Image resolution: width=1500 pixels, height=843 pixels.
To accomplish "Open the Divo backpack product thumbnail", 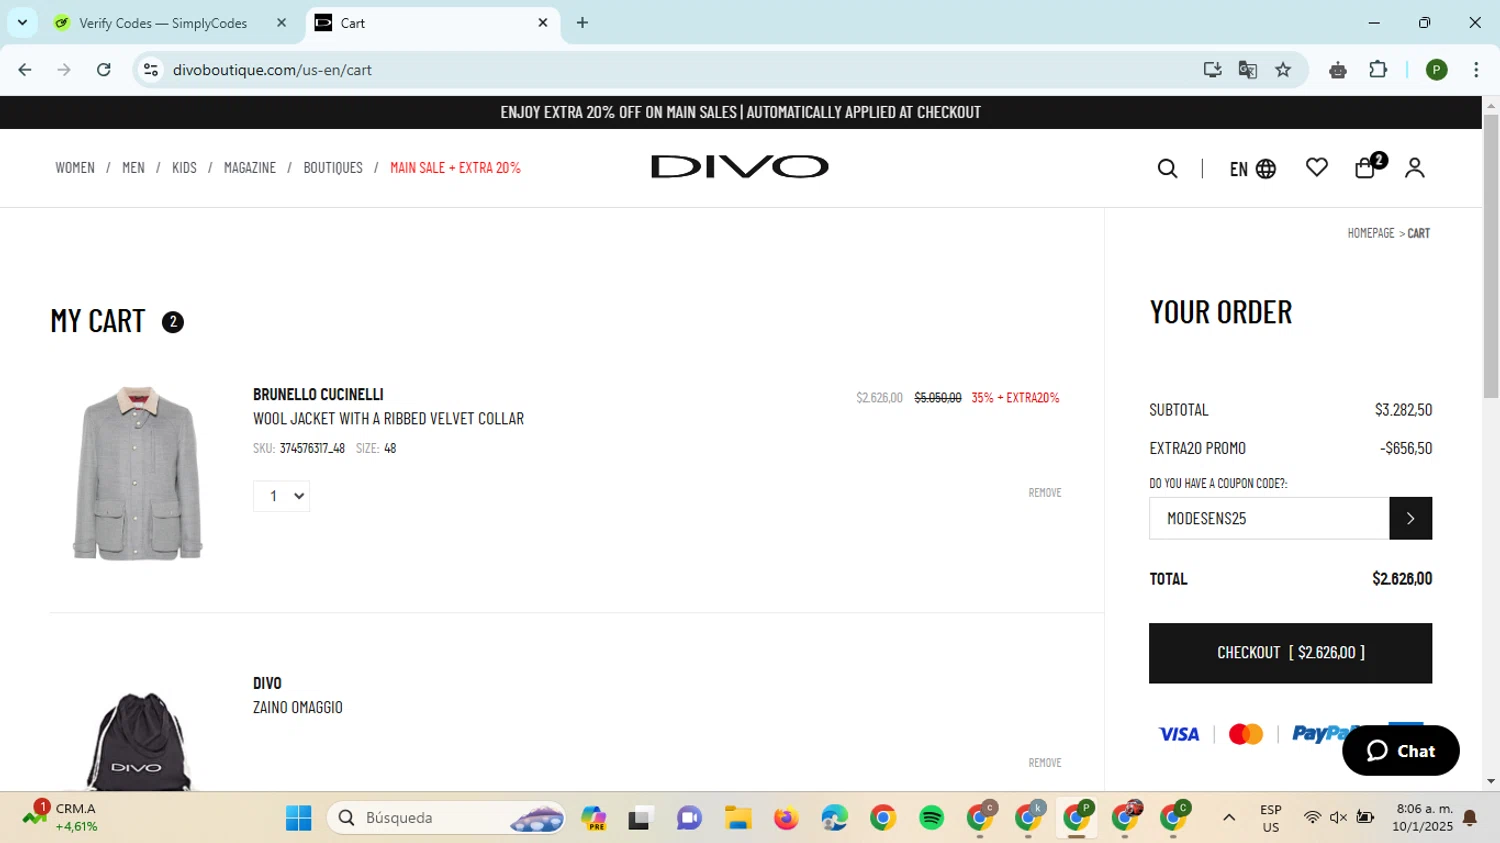I will [x=137, y=740].
